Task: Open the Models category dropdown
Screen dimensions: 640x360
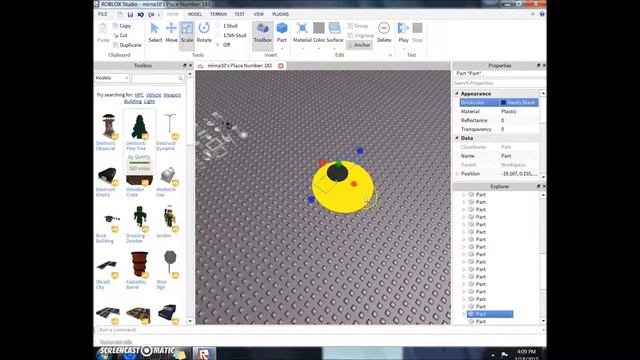Action: 112,78
